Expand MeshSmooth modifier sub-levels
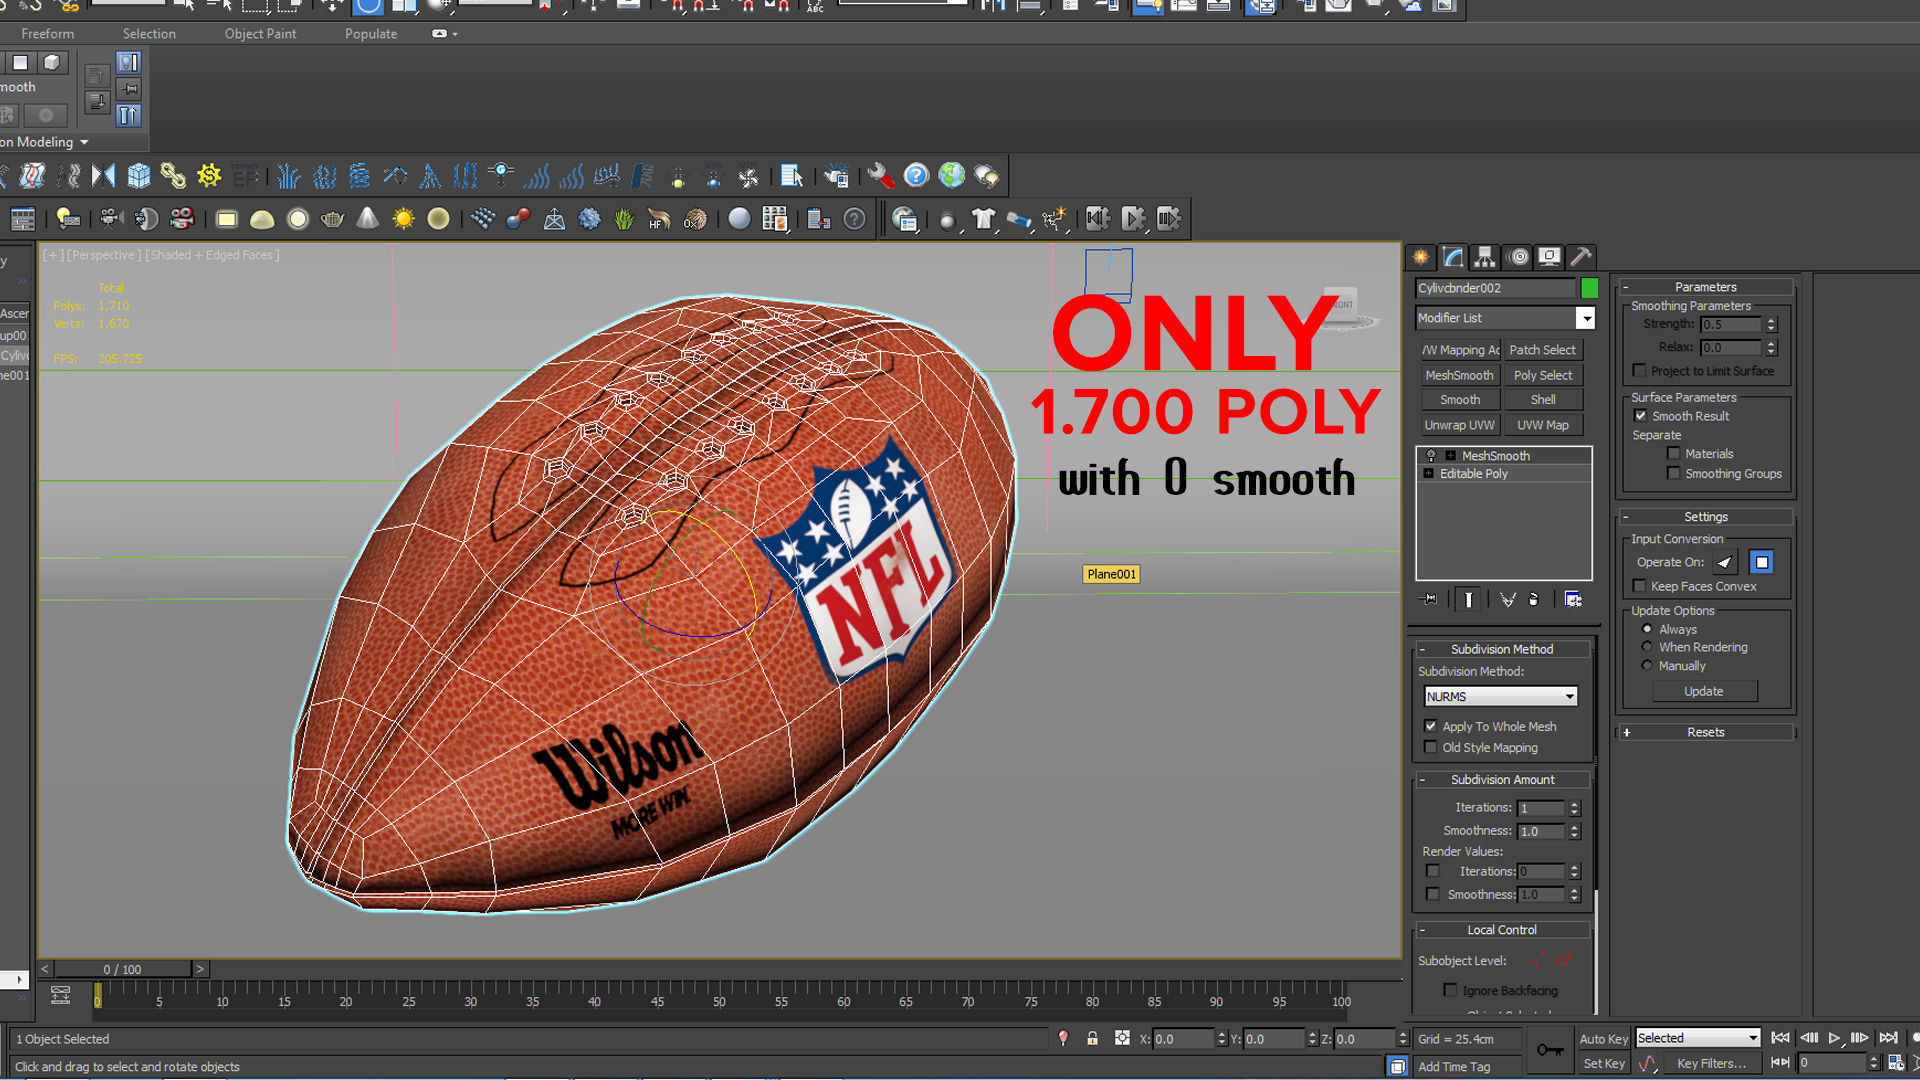 coord(1450,456)
